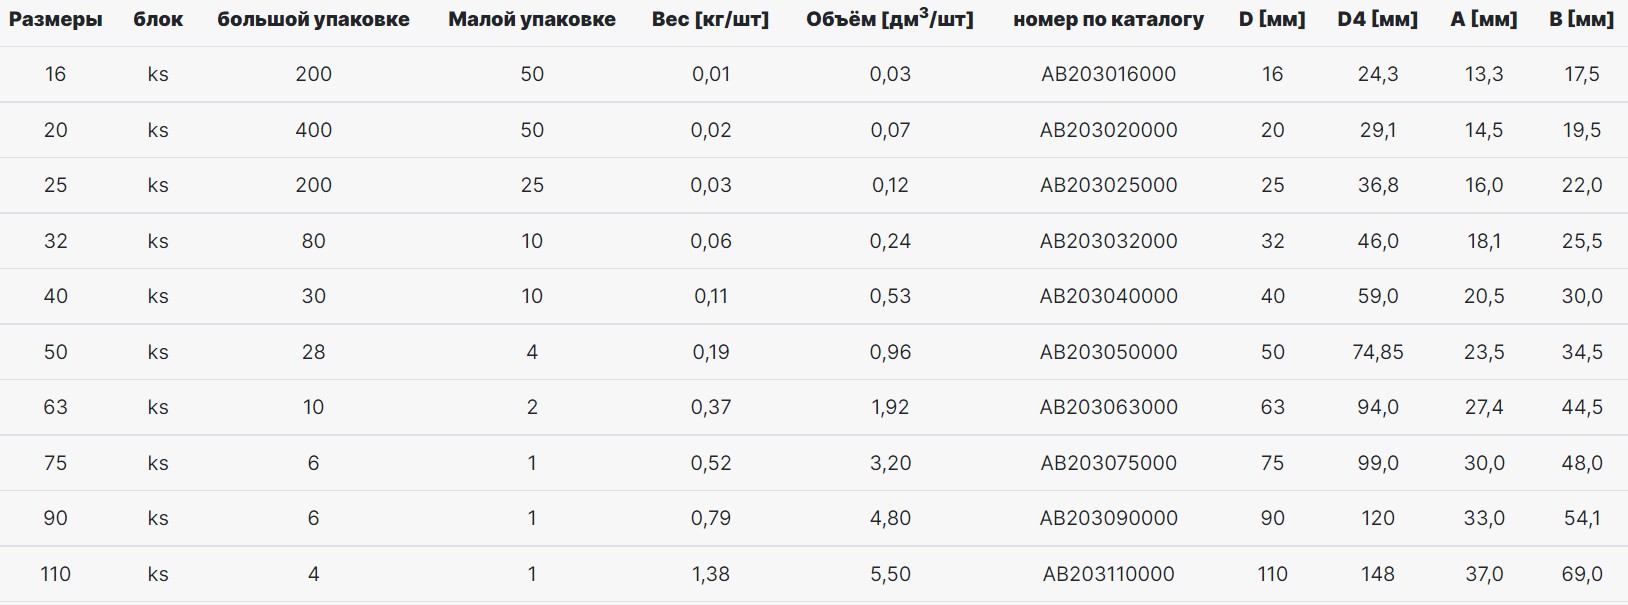Screen dimensions: 1628x605
Task: Select catalog number AB203040000
Action: tap(1108, 296)
